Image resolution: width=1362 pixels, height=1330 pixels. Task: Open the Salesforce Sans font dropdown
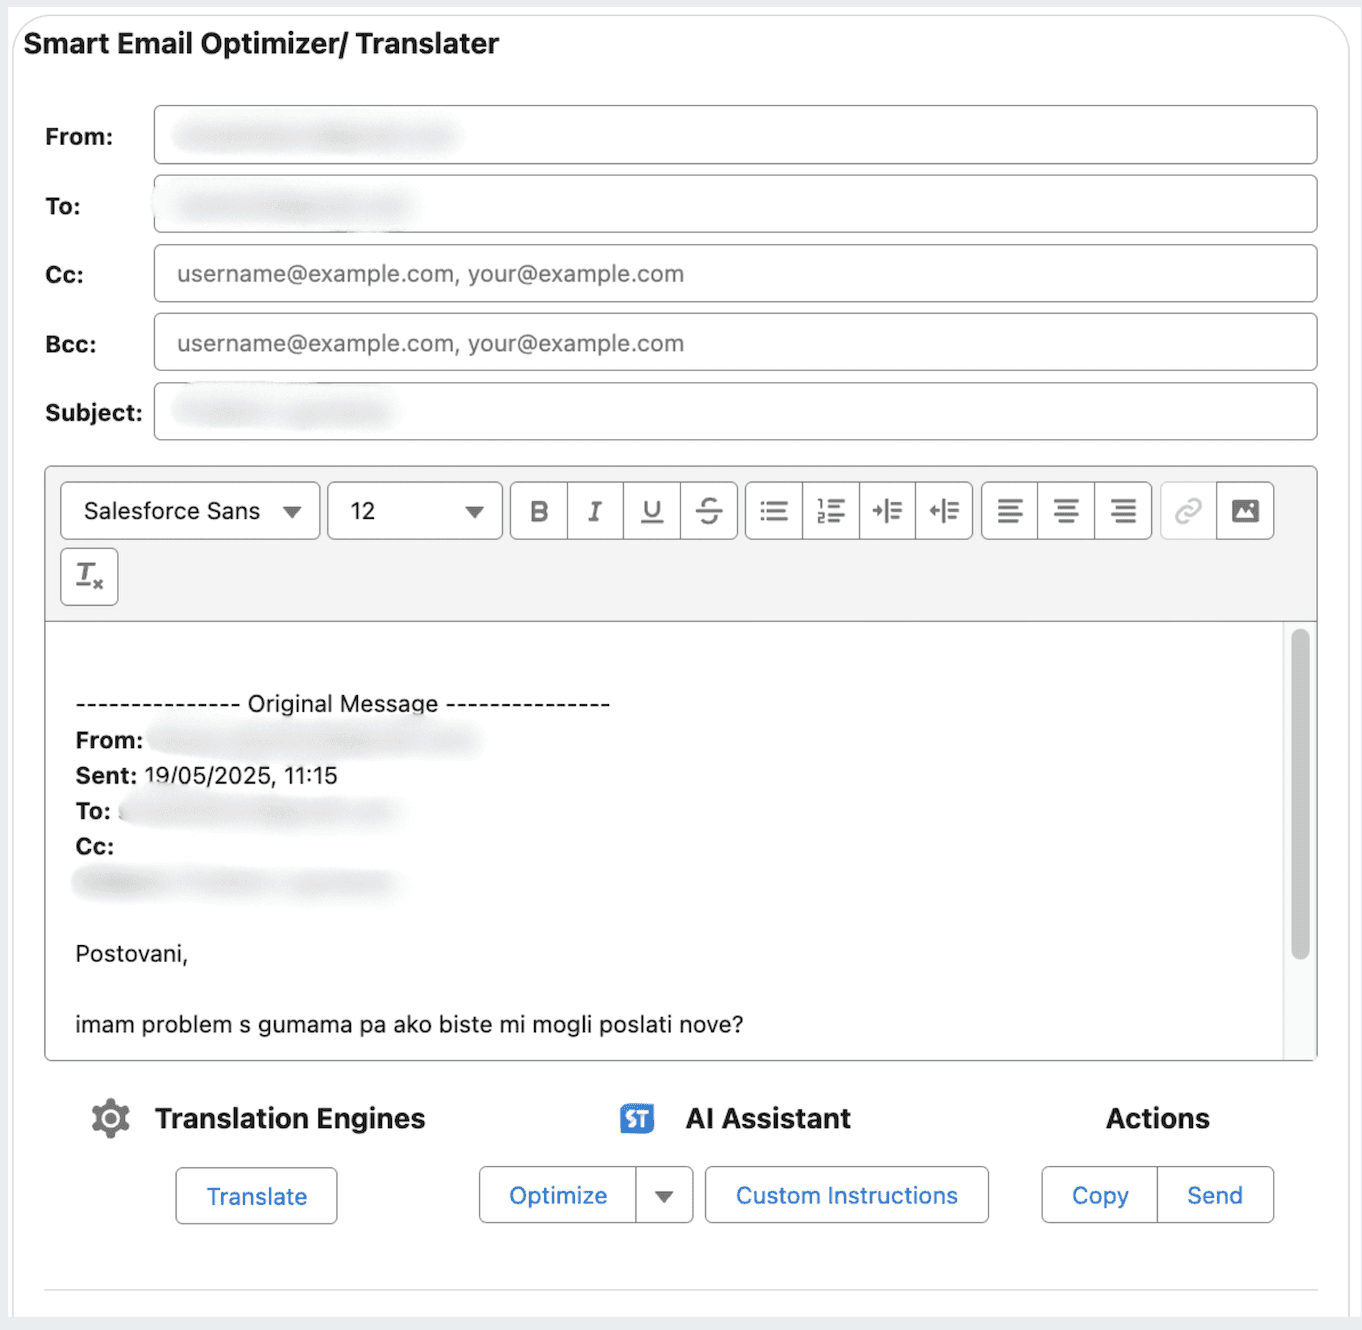click(x=189, y=511)
